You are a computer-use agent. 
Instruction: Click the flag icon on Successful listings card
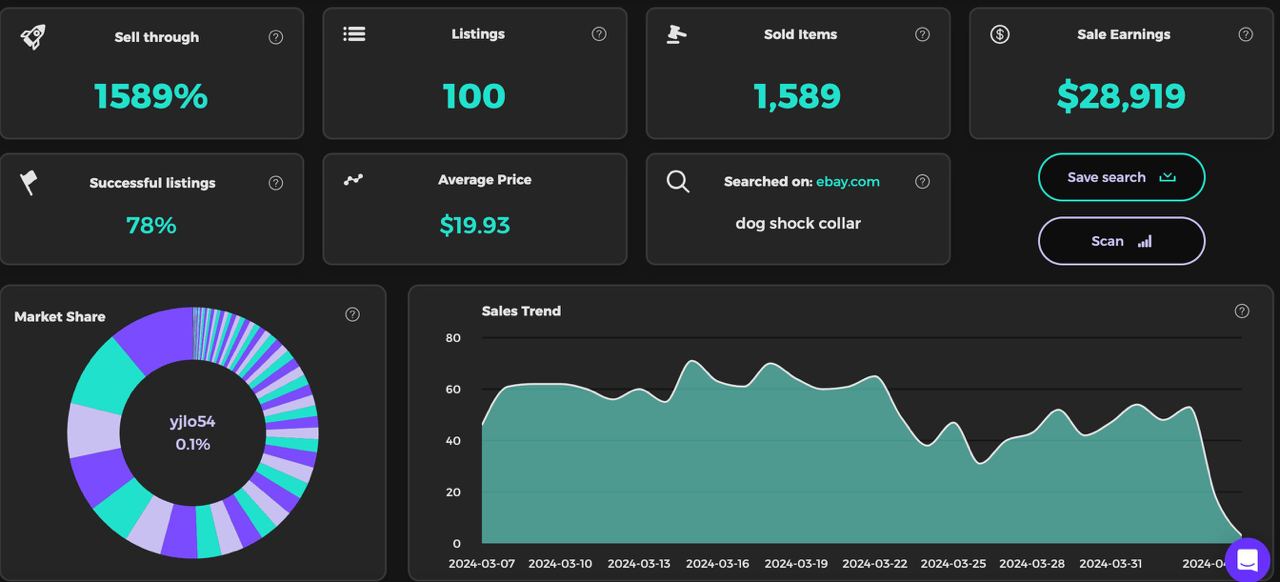point(29,183)
